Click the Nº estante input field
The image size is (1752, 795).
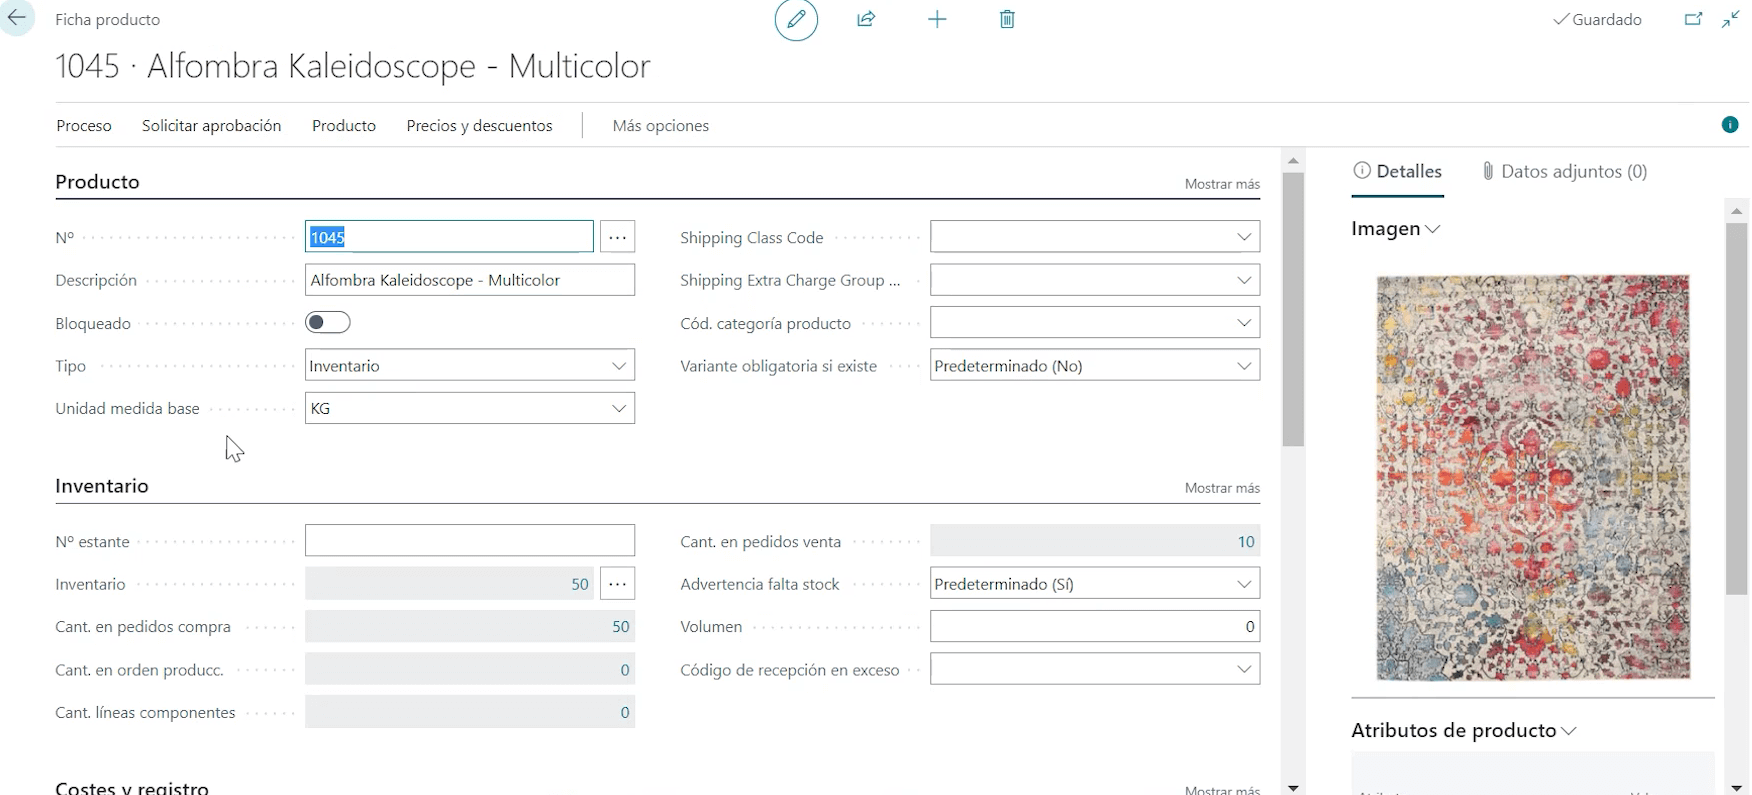coord(469,541)
